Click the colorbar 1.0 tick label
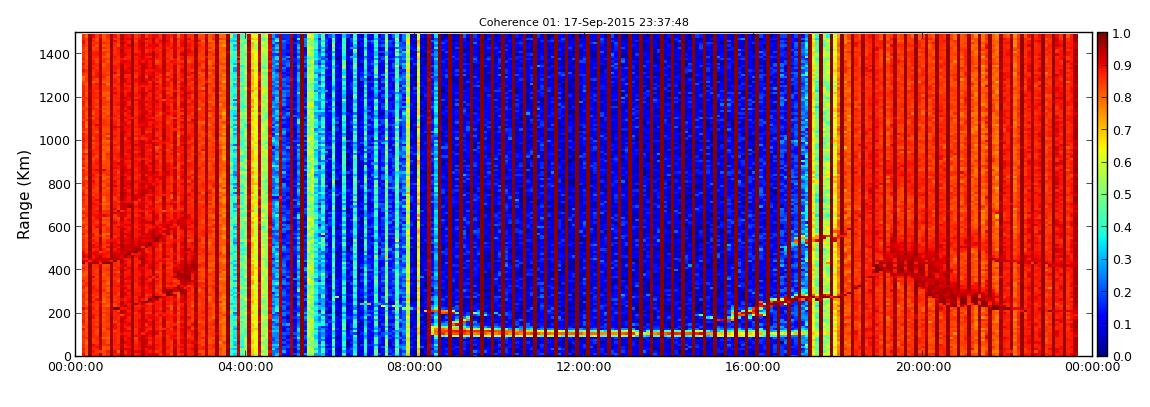 click(x=1122, y=34)
